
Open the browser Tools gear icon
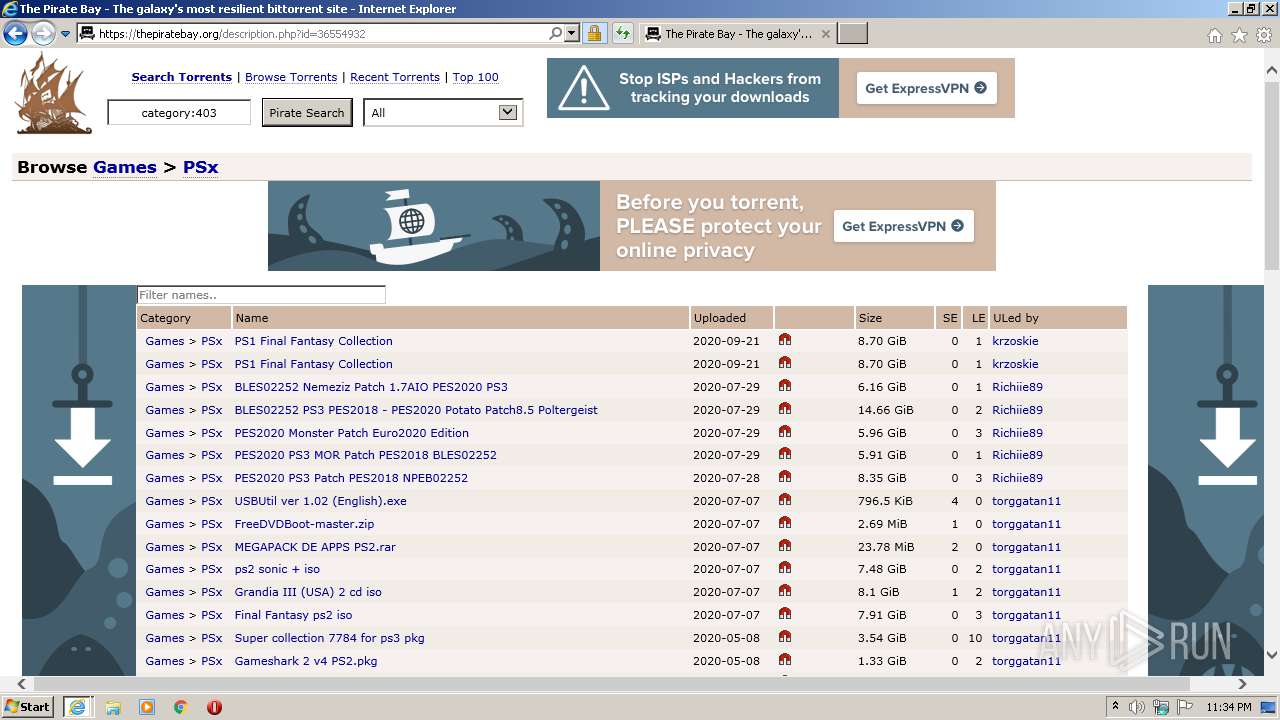coord(1264,35)
